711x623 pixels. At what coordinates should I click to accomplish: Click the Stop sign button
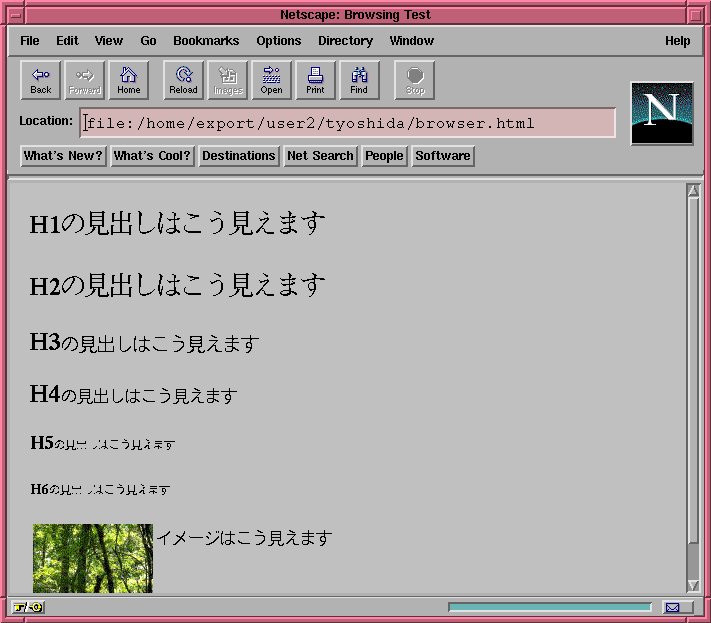[414, 80]
